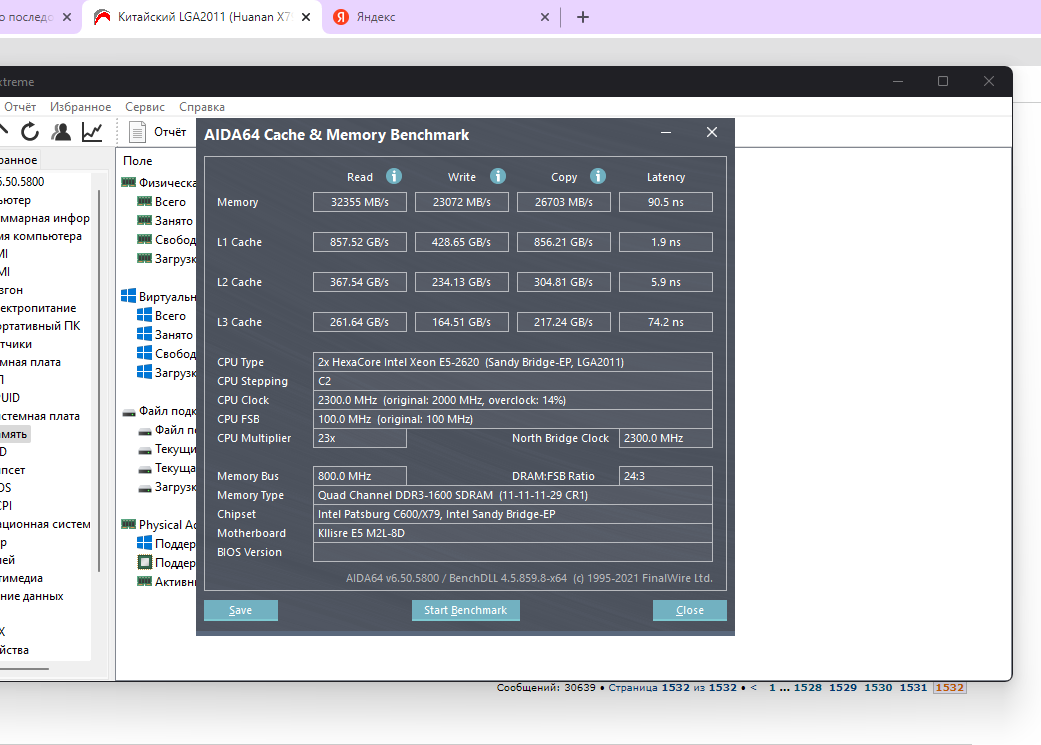Go to forum page 1528
The height and width of the screenshot is (745, 1041).
[808, 688]
